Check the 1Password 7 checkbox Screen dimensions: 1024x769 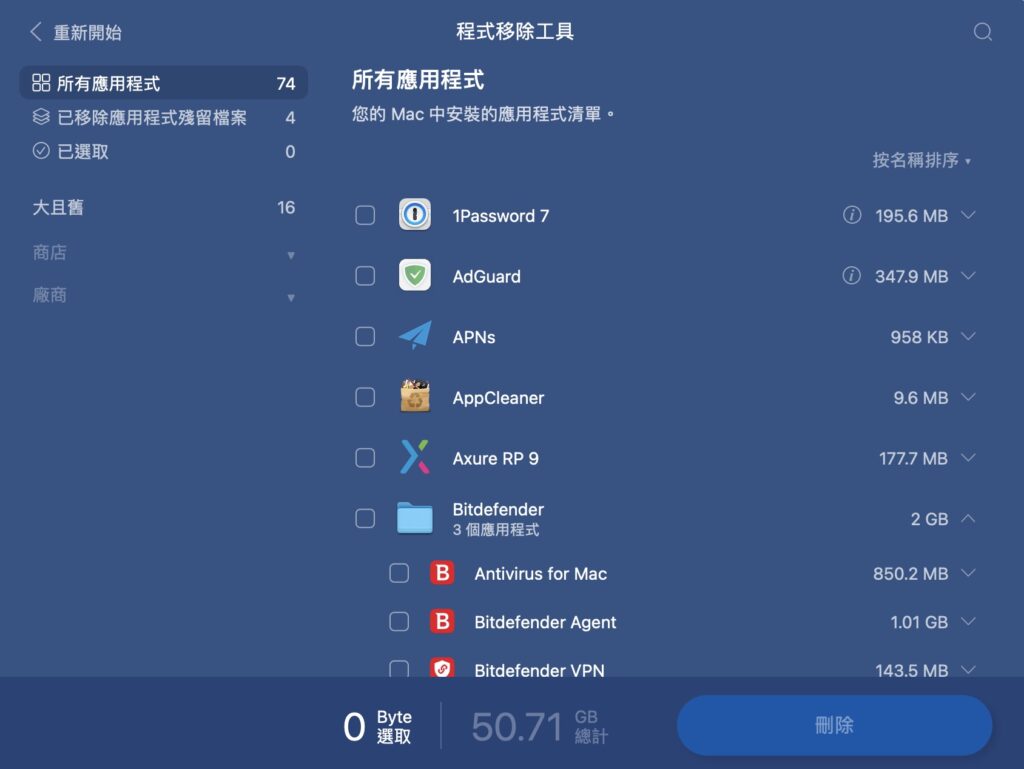(x=365, y=215)
